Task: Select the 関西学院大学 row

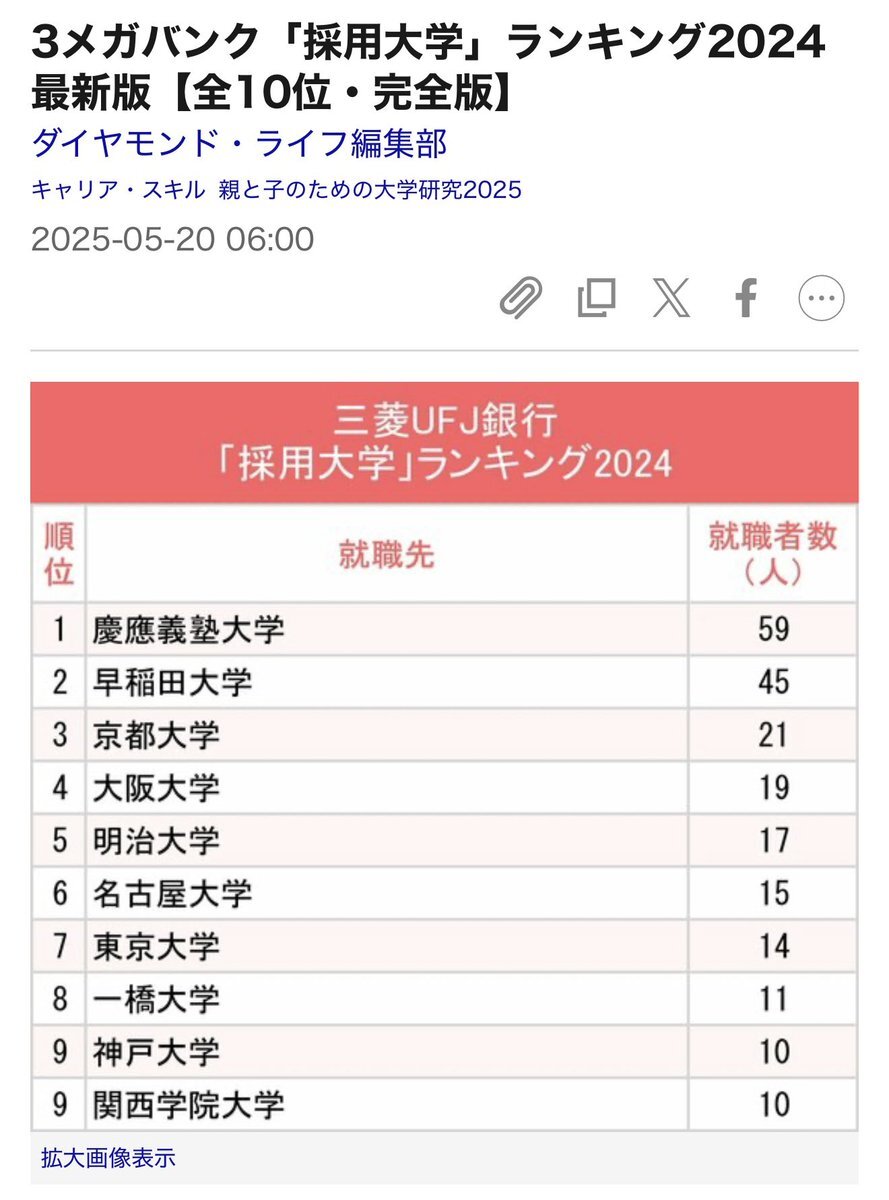Action: coord(444,1104)
